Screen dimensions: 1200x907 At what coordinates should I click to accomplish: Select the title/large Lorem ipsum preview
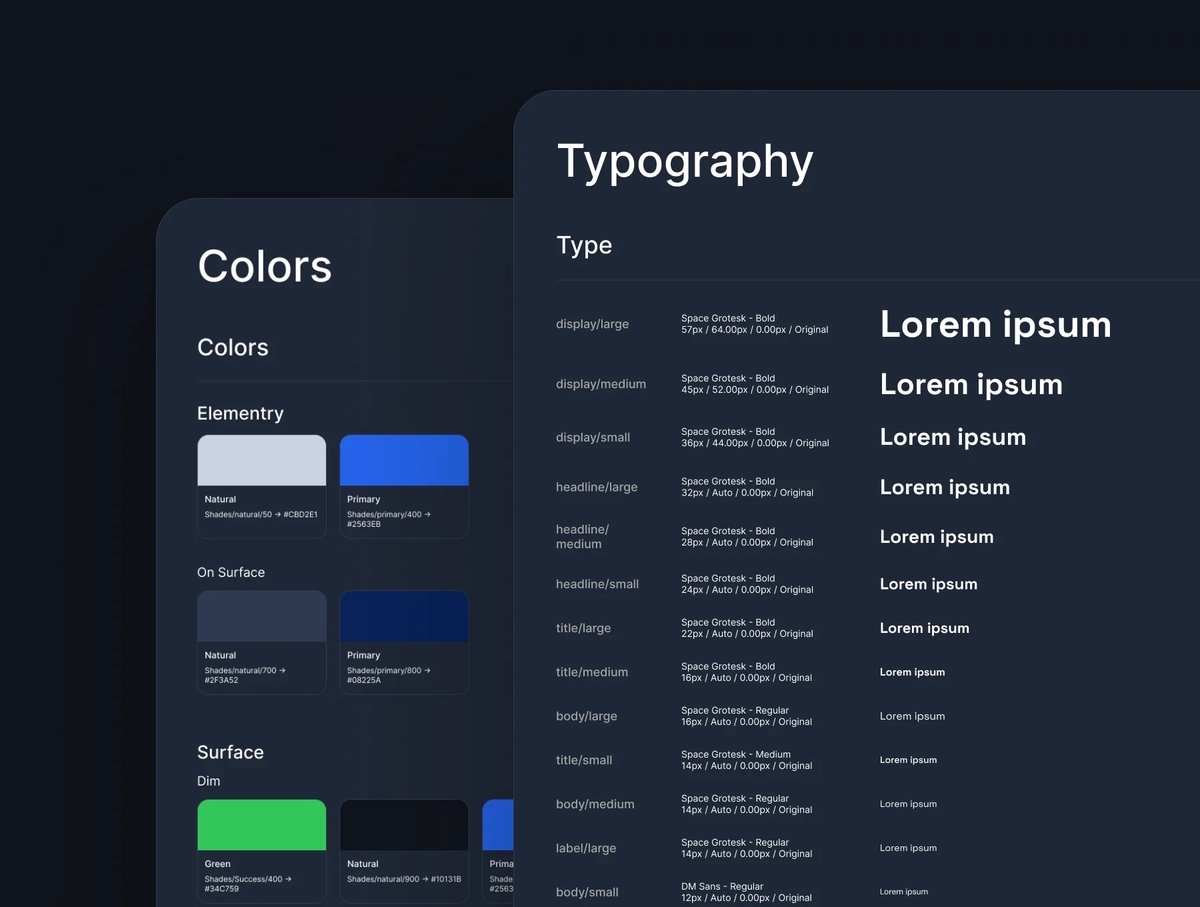(x=924, y=629)
